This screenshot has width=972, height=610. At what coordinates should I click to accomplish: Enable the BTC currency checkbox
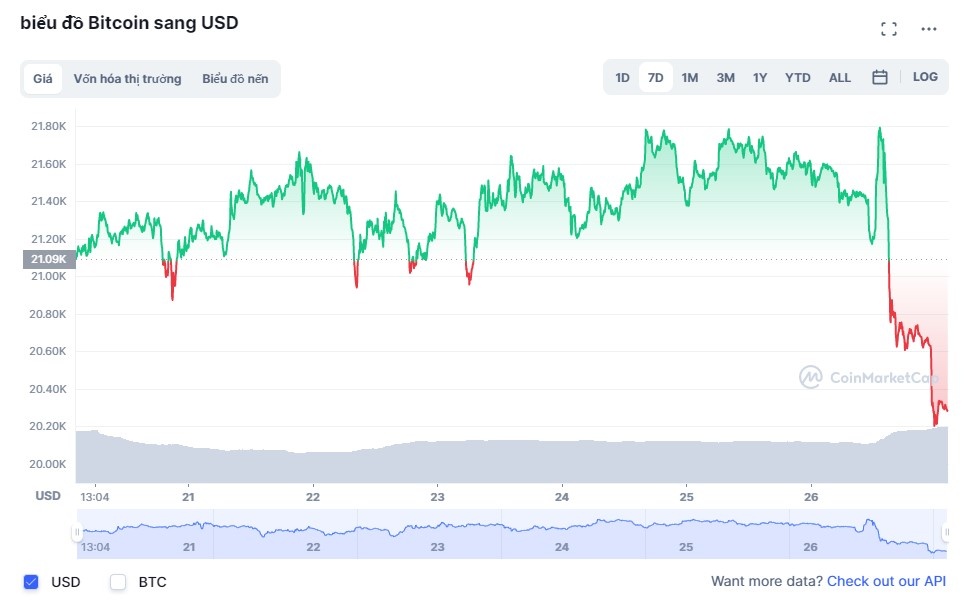(118, 582)
